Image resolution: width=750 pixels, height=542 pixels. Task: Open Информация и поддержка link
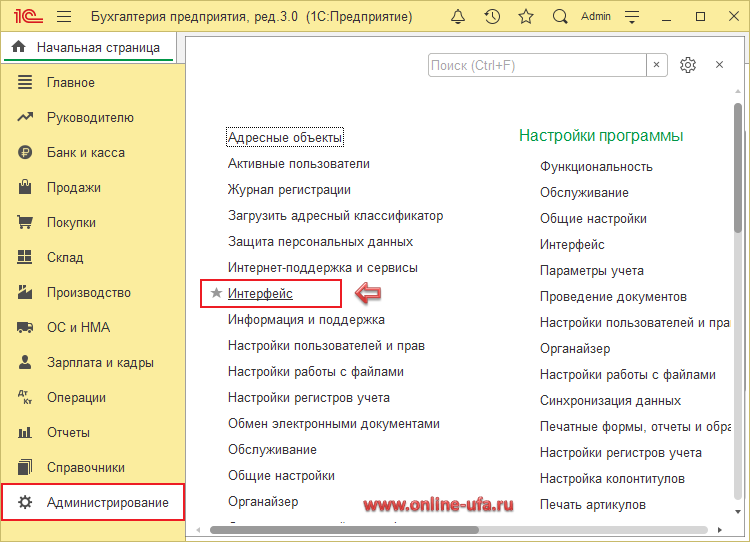307,320
